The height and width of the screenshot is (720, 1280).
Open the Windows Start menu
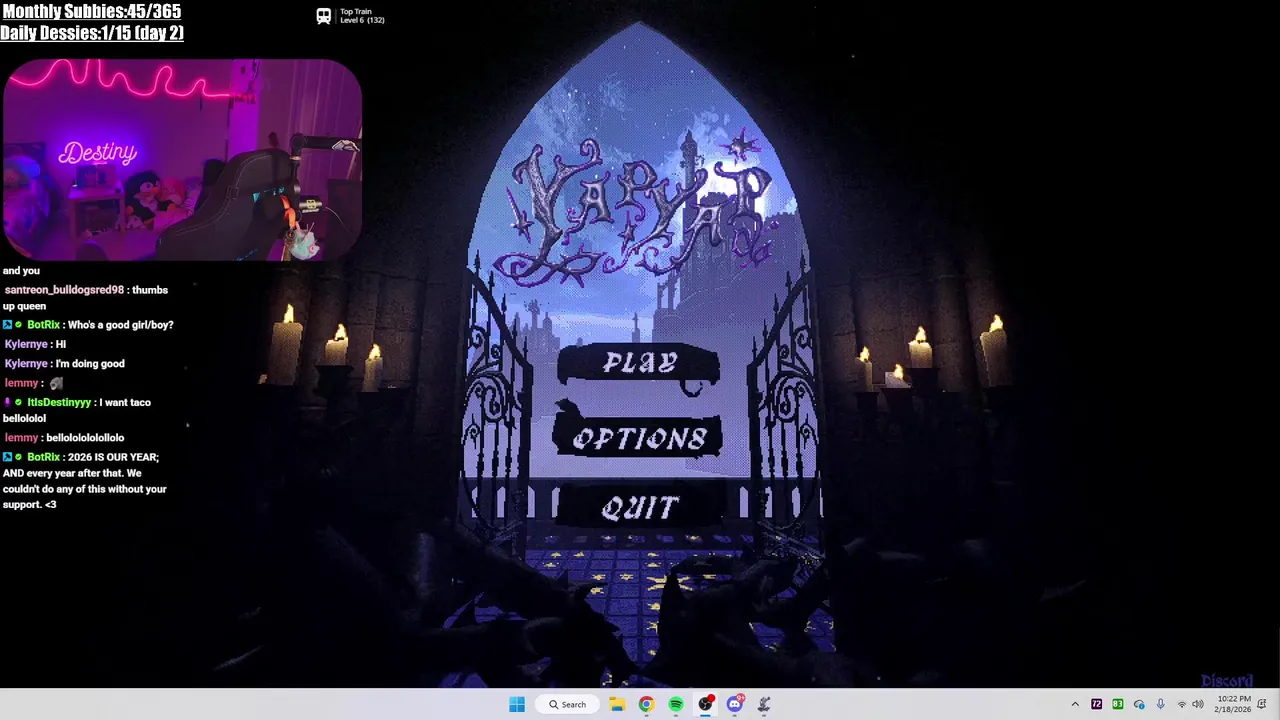(x=517, y=704)
